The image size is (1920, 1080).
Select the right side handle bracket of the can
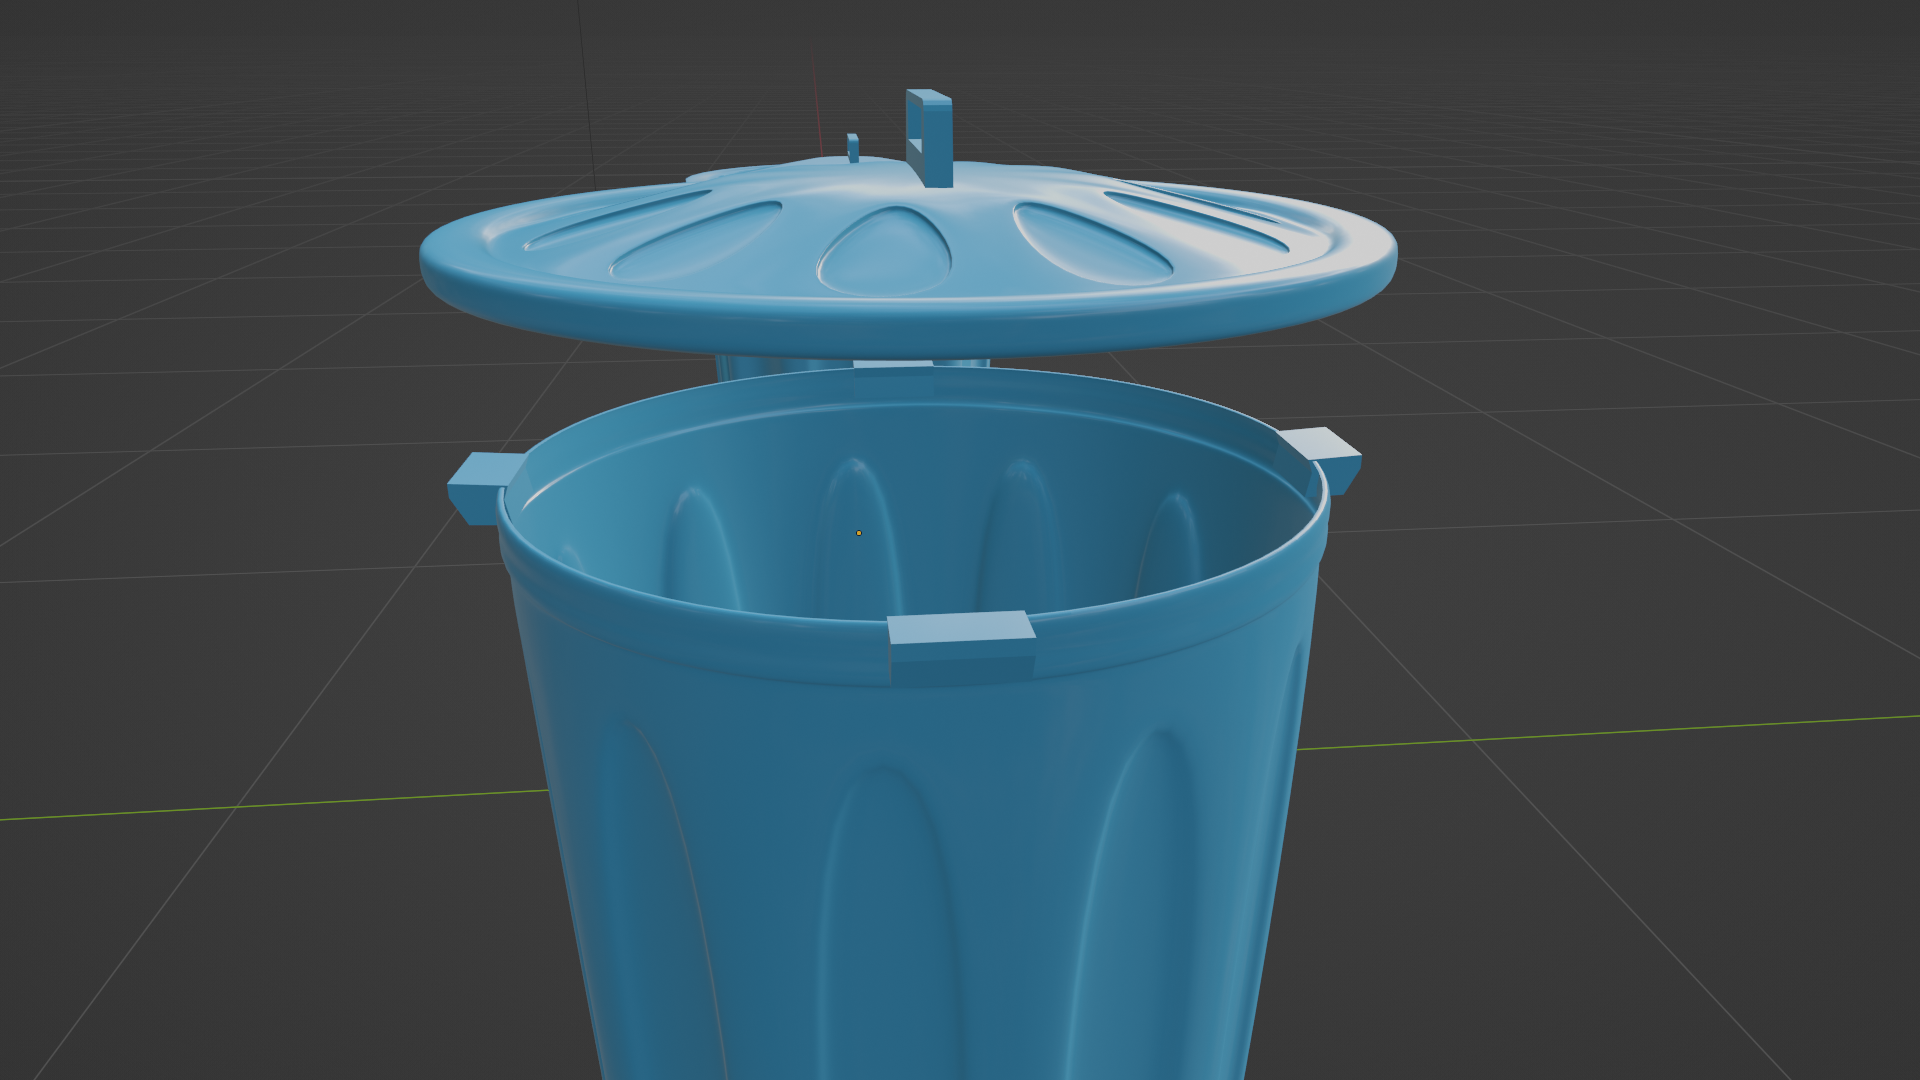point(1324,459)
